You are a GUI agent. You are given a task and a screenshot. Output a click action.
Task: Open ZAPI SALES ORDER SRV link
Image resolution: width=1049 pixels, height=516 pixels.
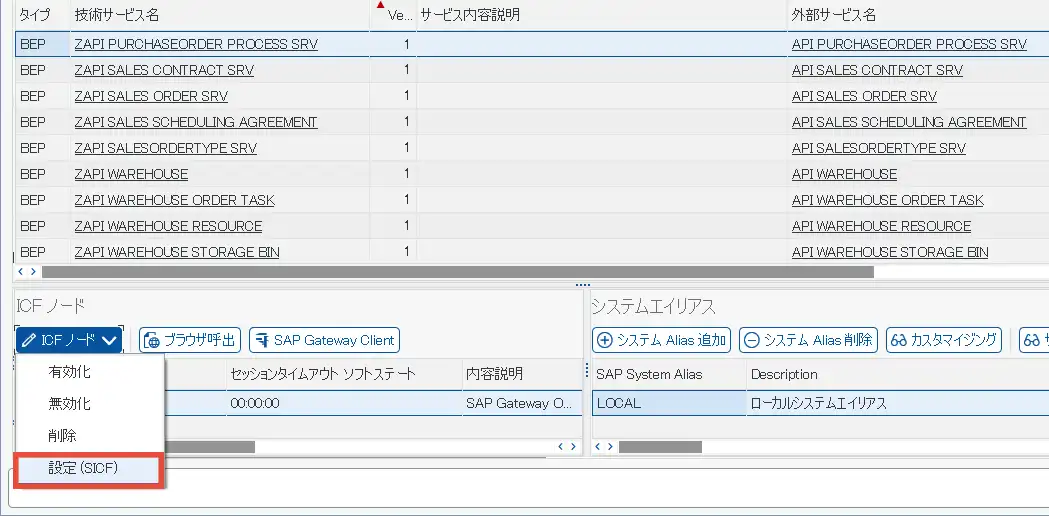(151, 96)
